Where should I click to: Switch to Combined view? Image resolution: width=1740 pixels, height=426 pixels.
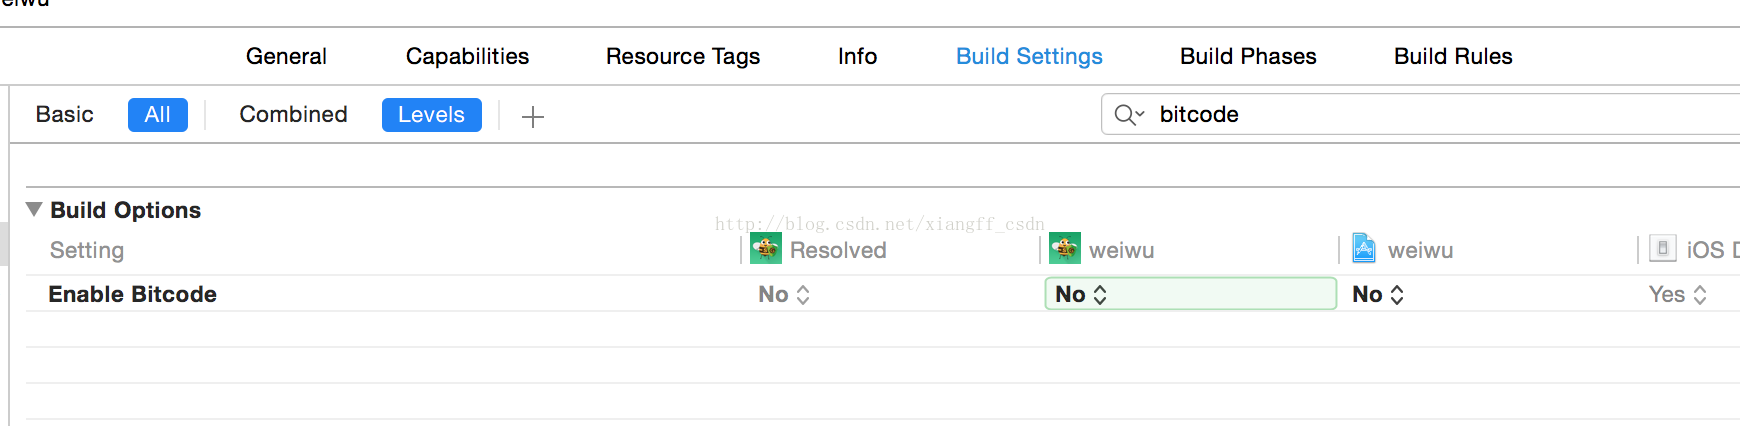[x=293, y=115]
